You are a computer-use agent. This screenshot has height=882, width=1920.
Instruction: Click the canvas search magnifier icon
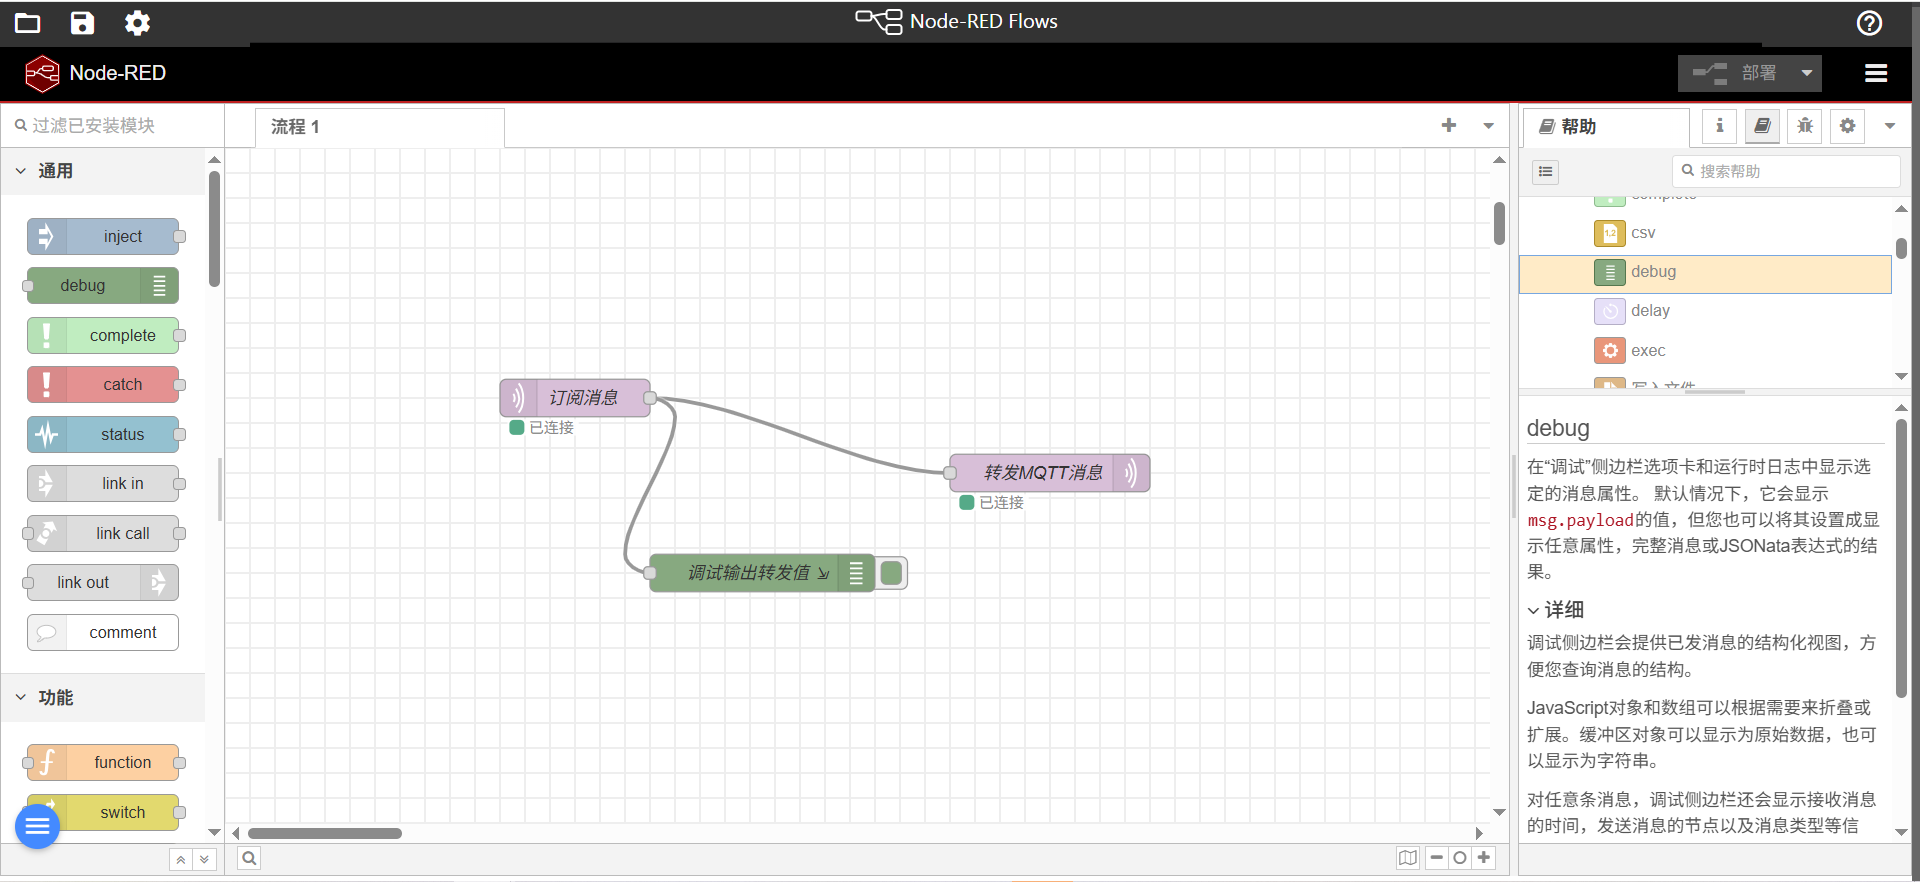tap(249, 858)
